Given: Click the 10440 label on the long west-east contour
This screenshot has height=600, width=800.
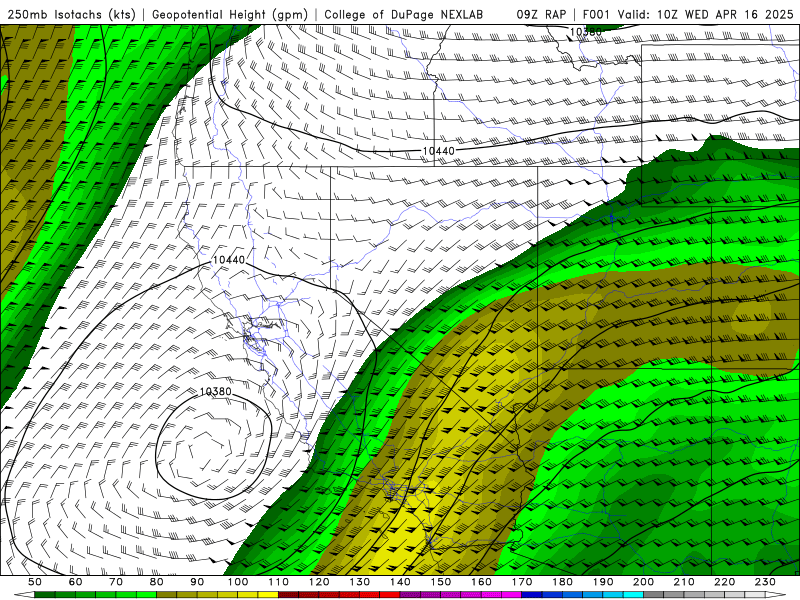Looking at the screenshot, I should point(438,151).
